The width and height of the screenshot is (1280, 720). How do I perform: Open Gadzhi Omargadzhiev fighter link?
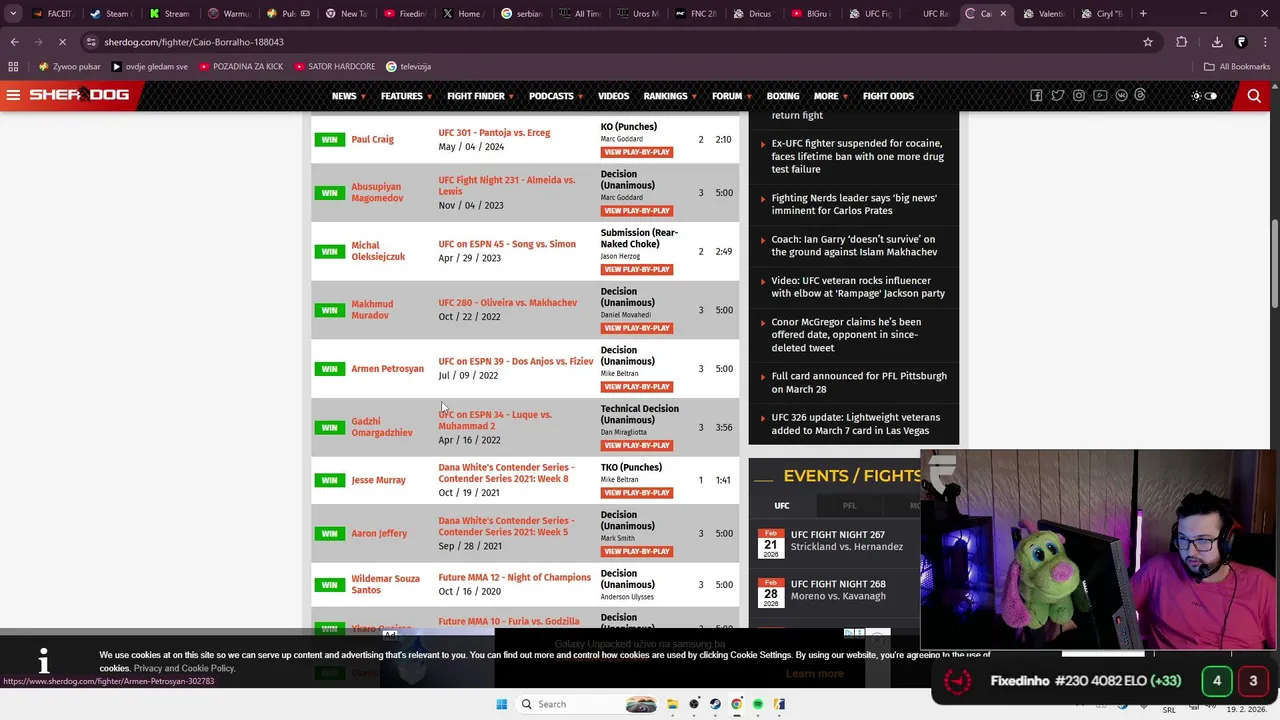click(x=382, y=427)
